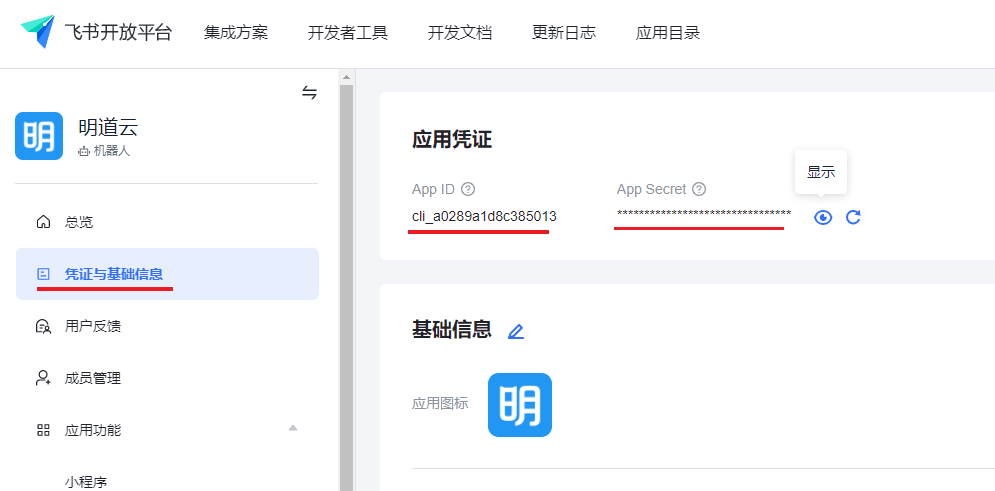Click the 应用凭证 section heading
Image resolution: width=995 pixels, height=491 pixels.
pos(452,140)
